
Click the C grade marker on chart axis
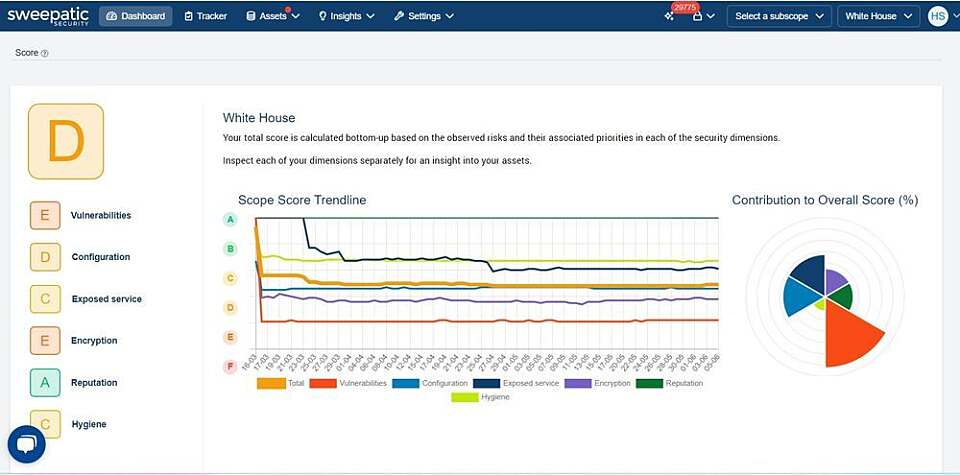click(231, 279)
